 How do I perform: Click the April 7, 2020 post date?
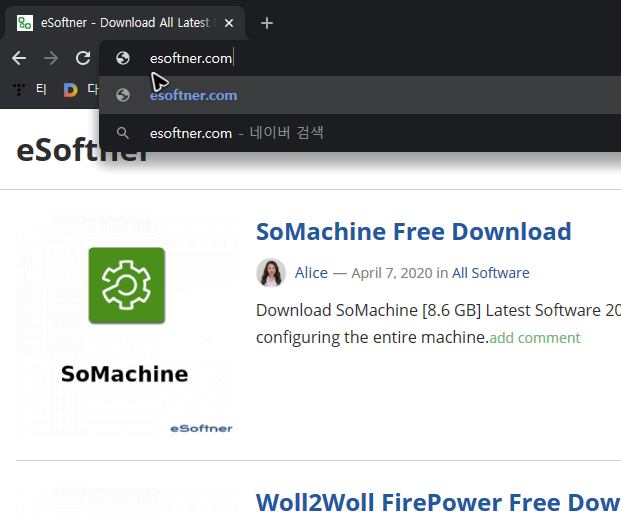pyautogui.click(x=392, y=273)
